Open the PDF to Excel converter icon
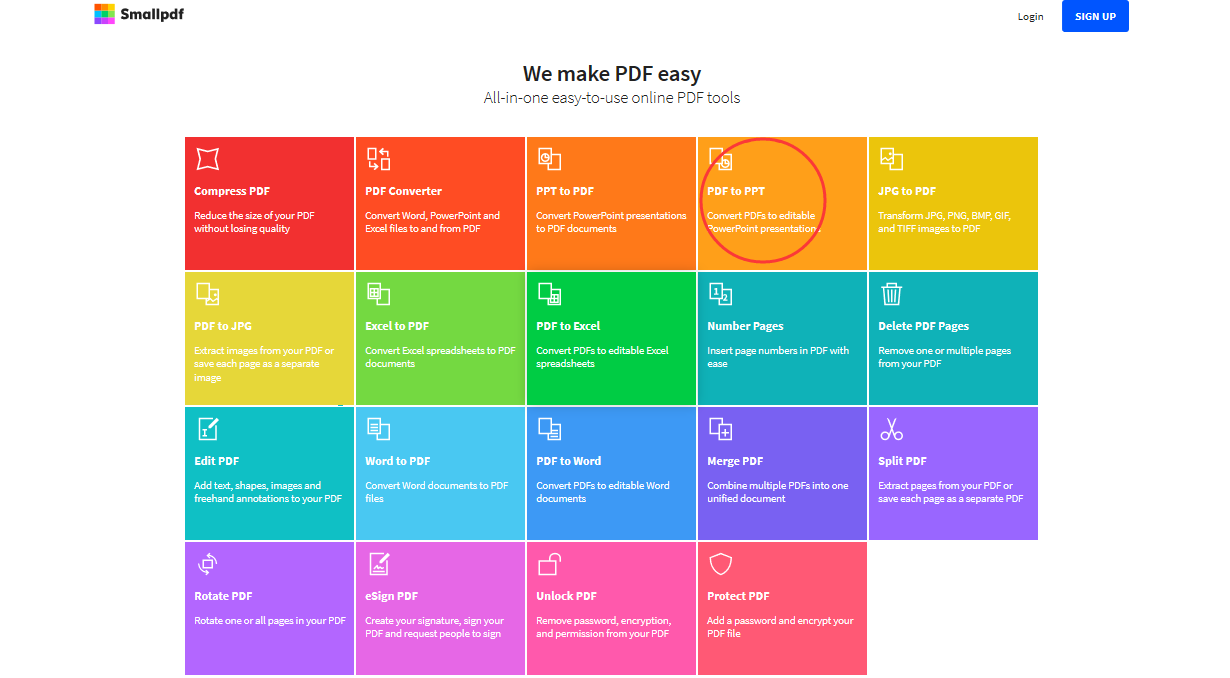This screenshot has height=678, width=1230. [549, 294]
